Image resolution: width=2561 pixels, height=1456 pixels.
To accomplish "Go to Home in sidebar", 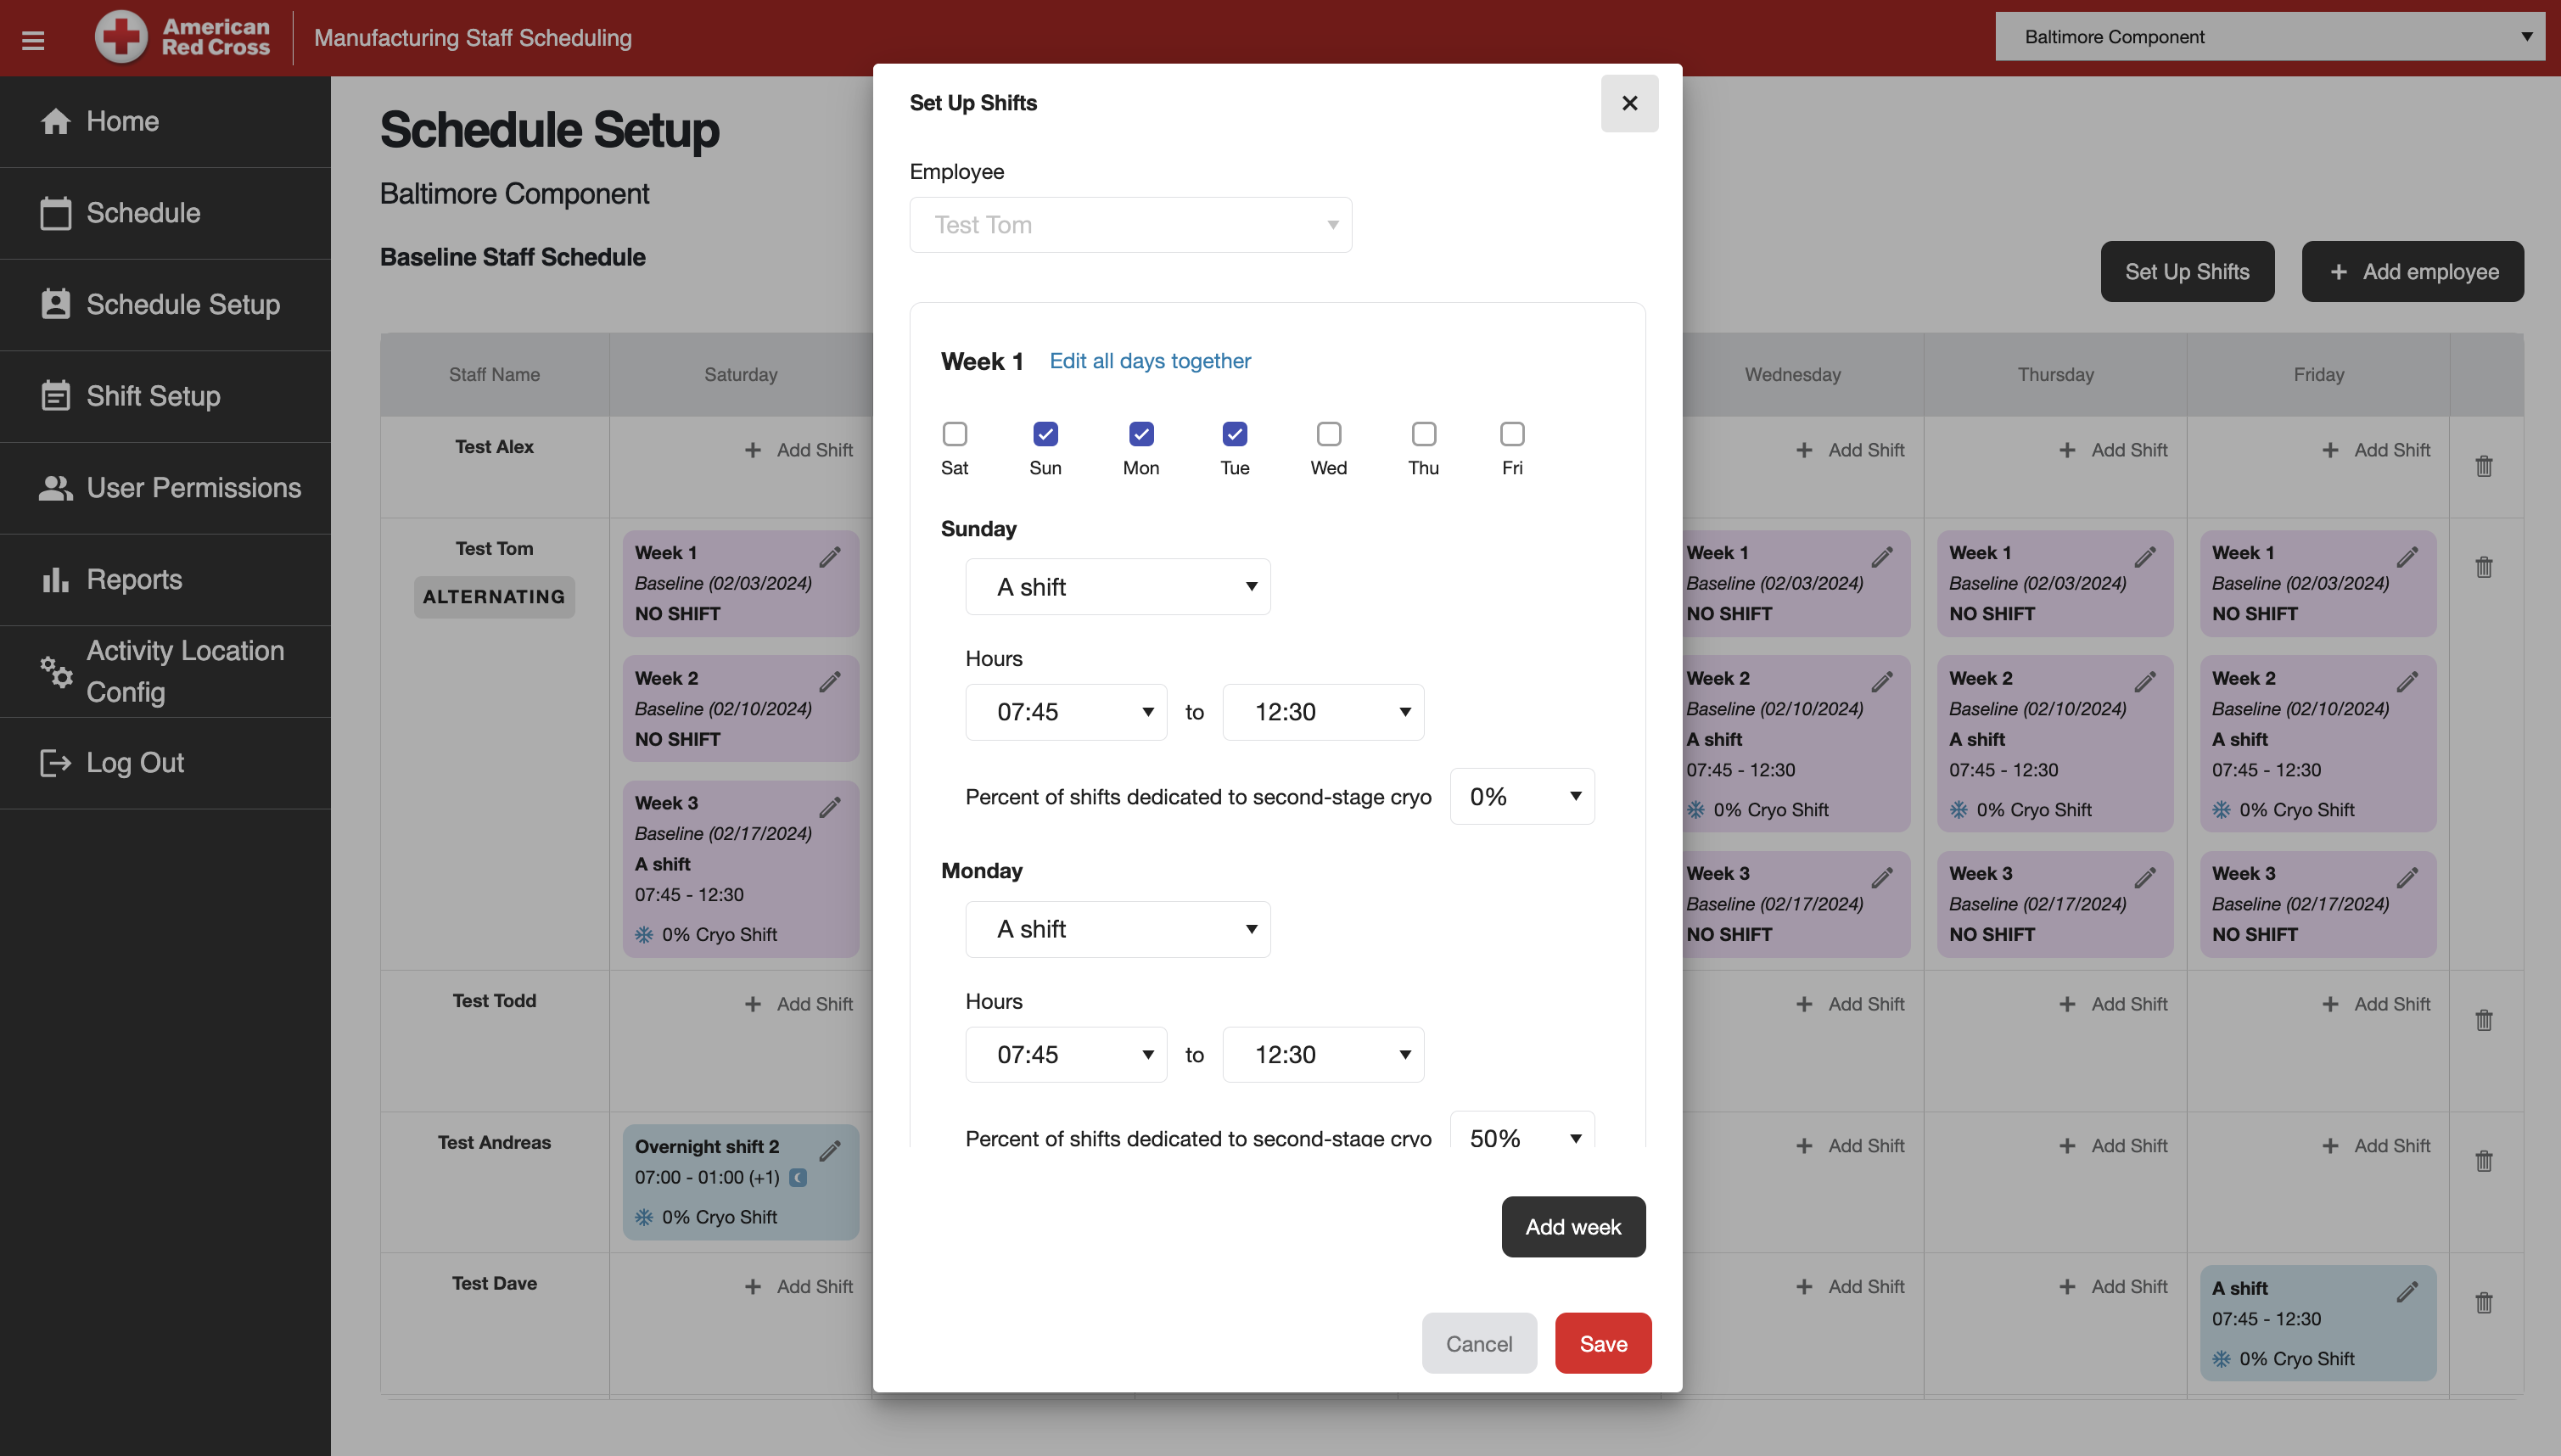I will [x=165, y=121].
